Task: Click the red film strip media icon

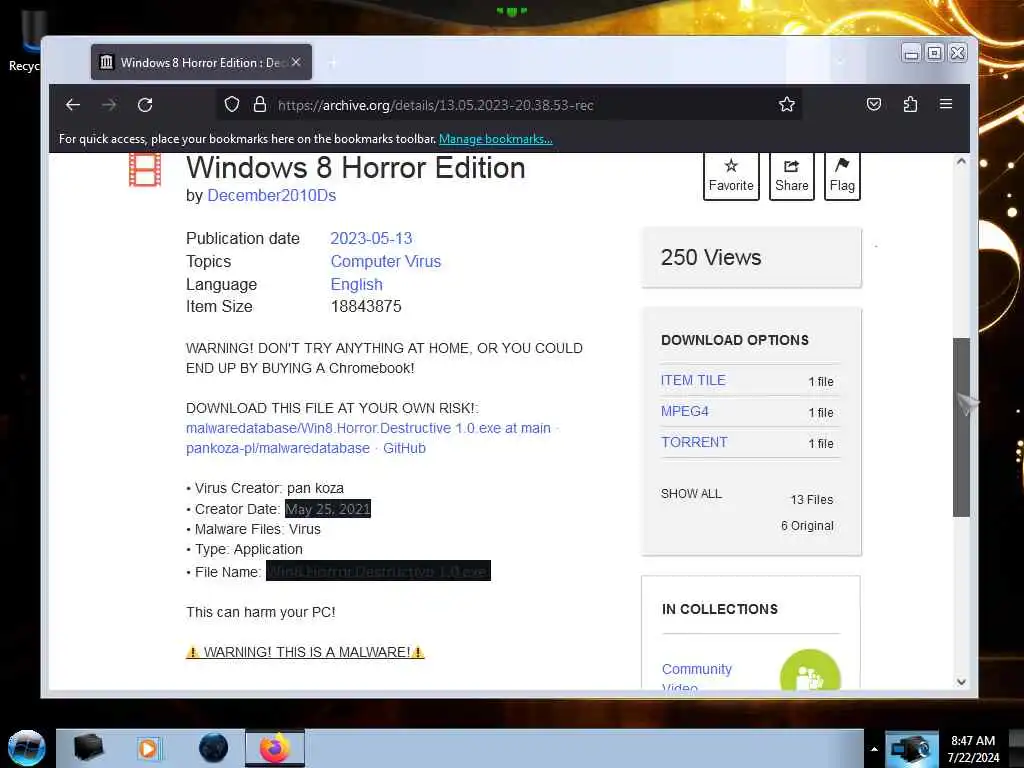Action: point(145,170)
